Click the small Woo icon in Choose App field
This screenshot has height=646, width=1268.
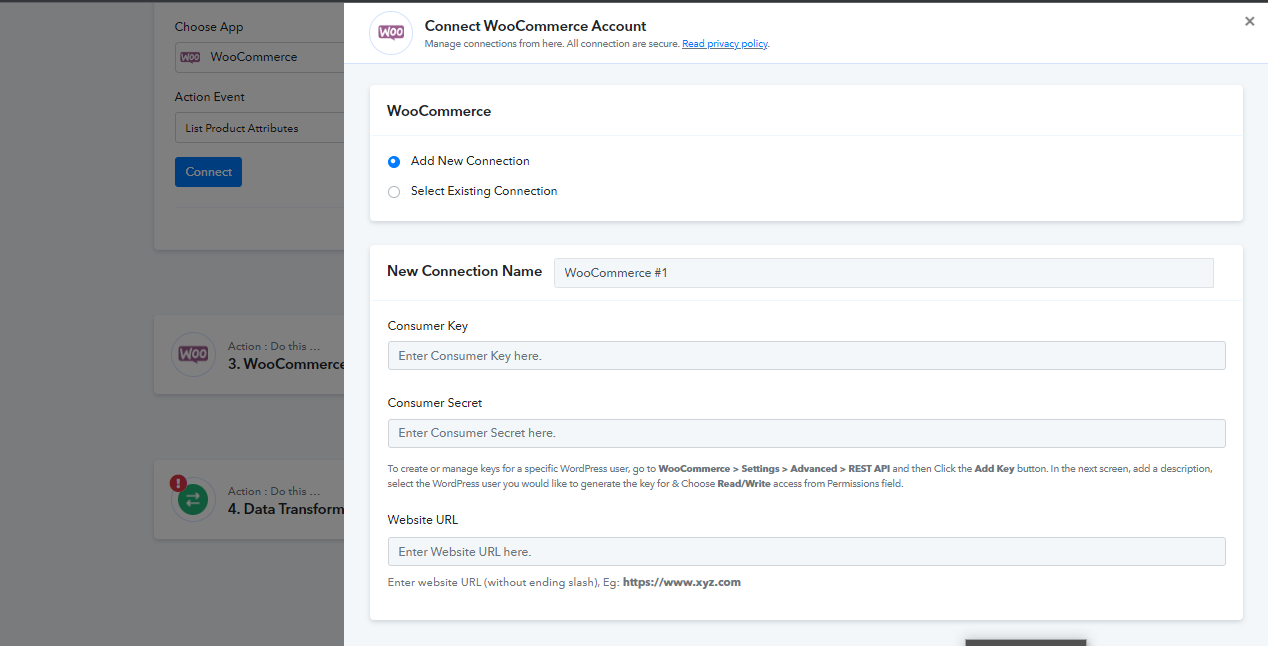(190, 57)
